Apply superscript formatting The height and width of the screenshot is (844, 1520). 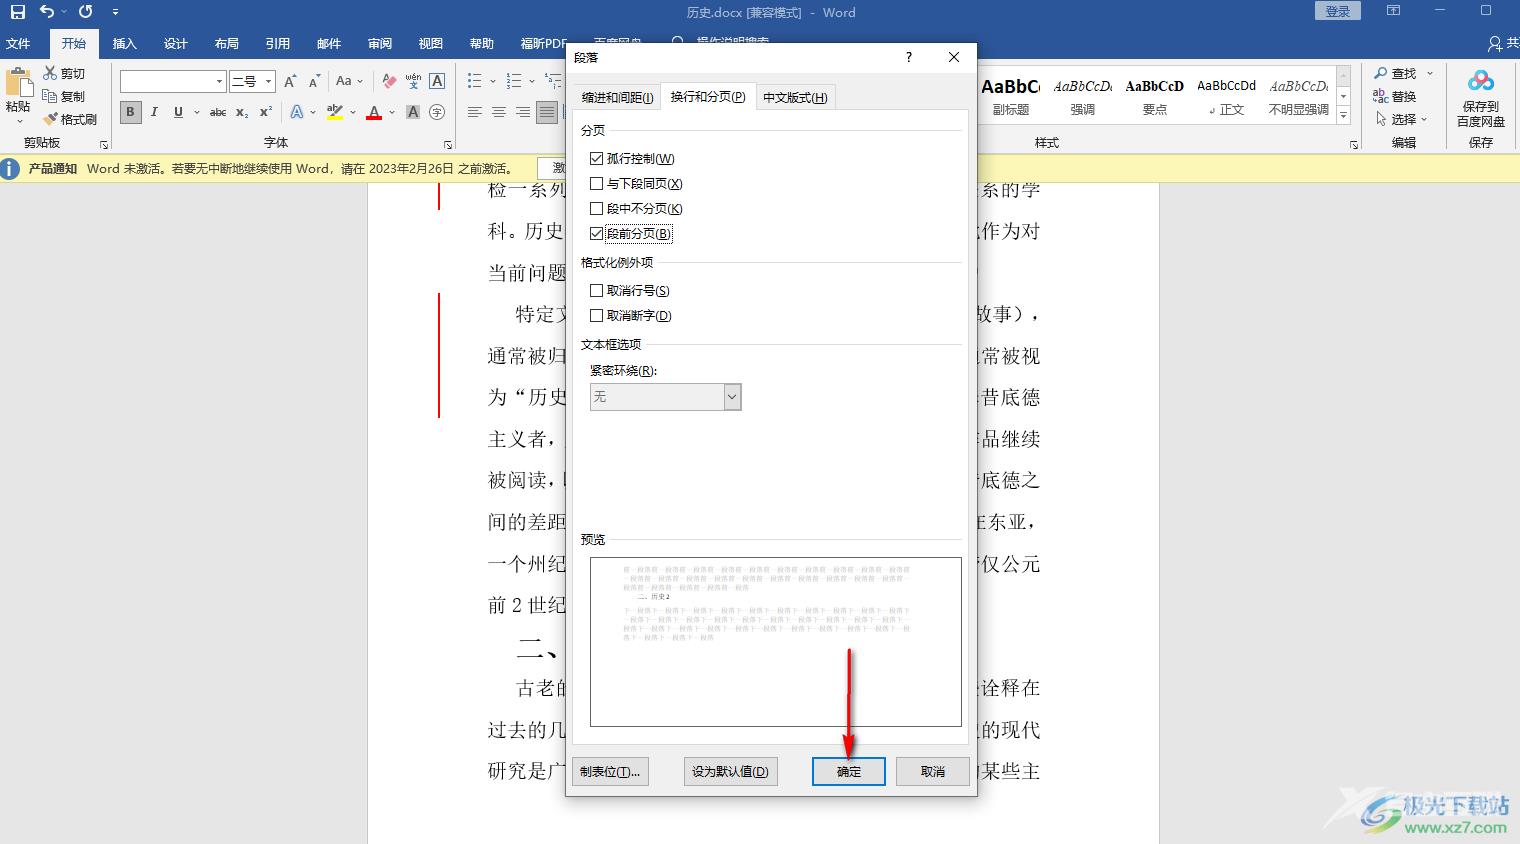point(266,112)
